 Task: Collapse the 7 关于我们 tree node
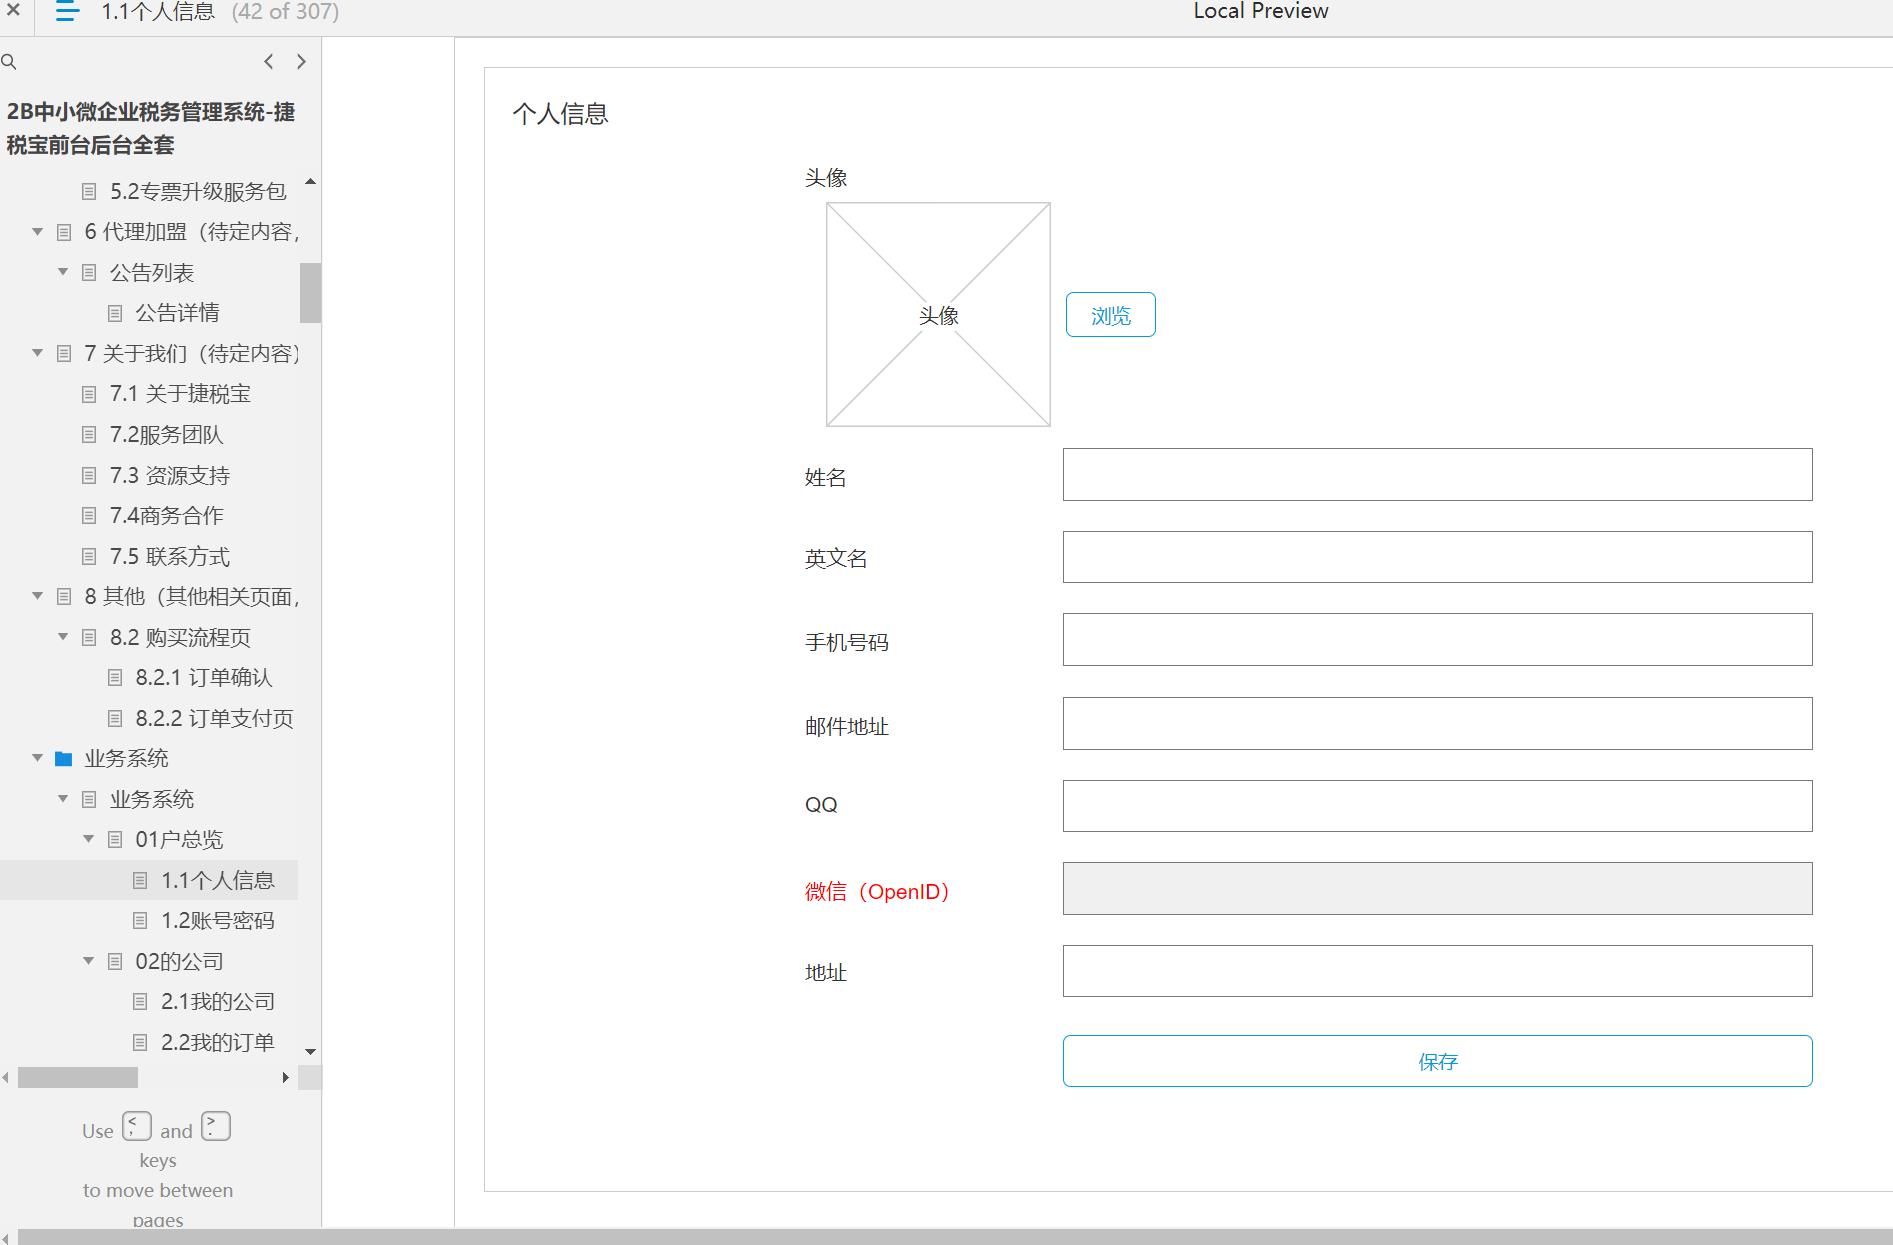(38, 353)
